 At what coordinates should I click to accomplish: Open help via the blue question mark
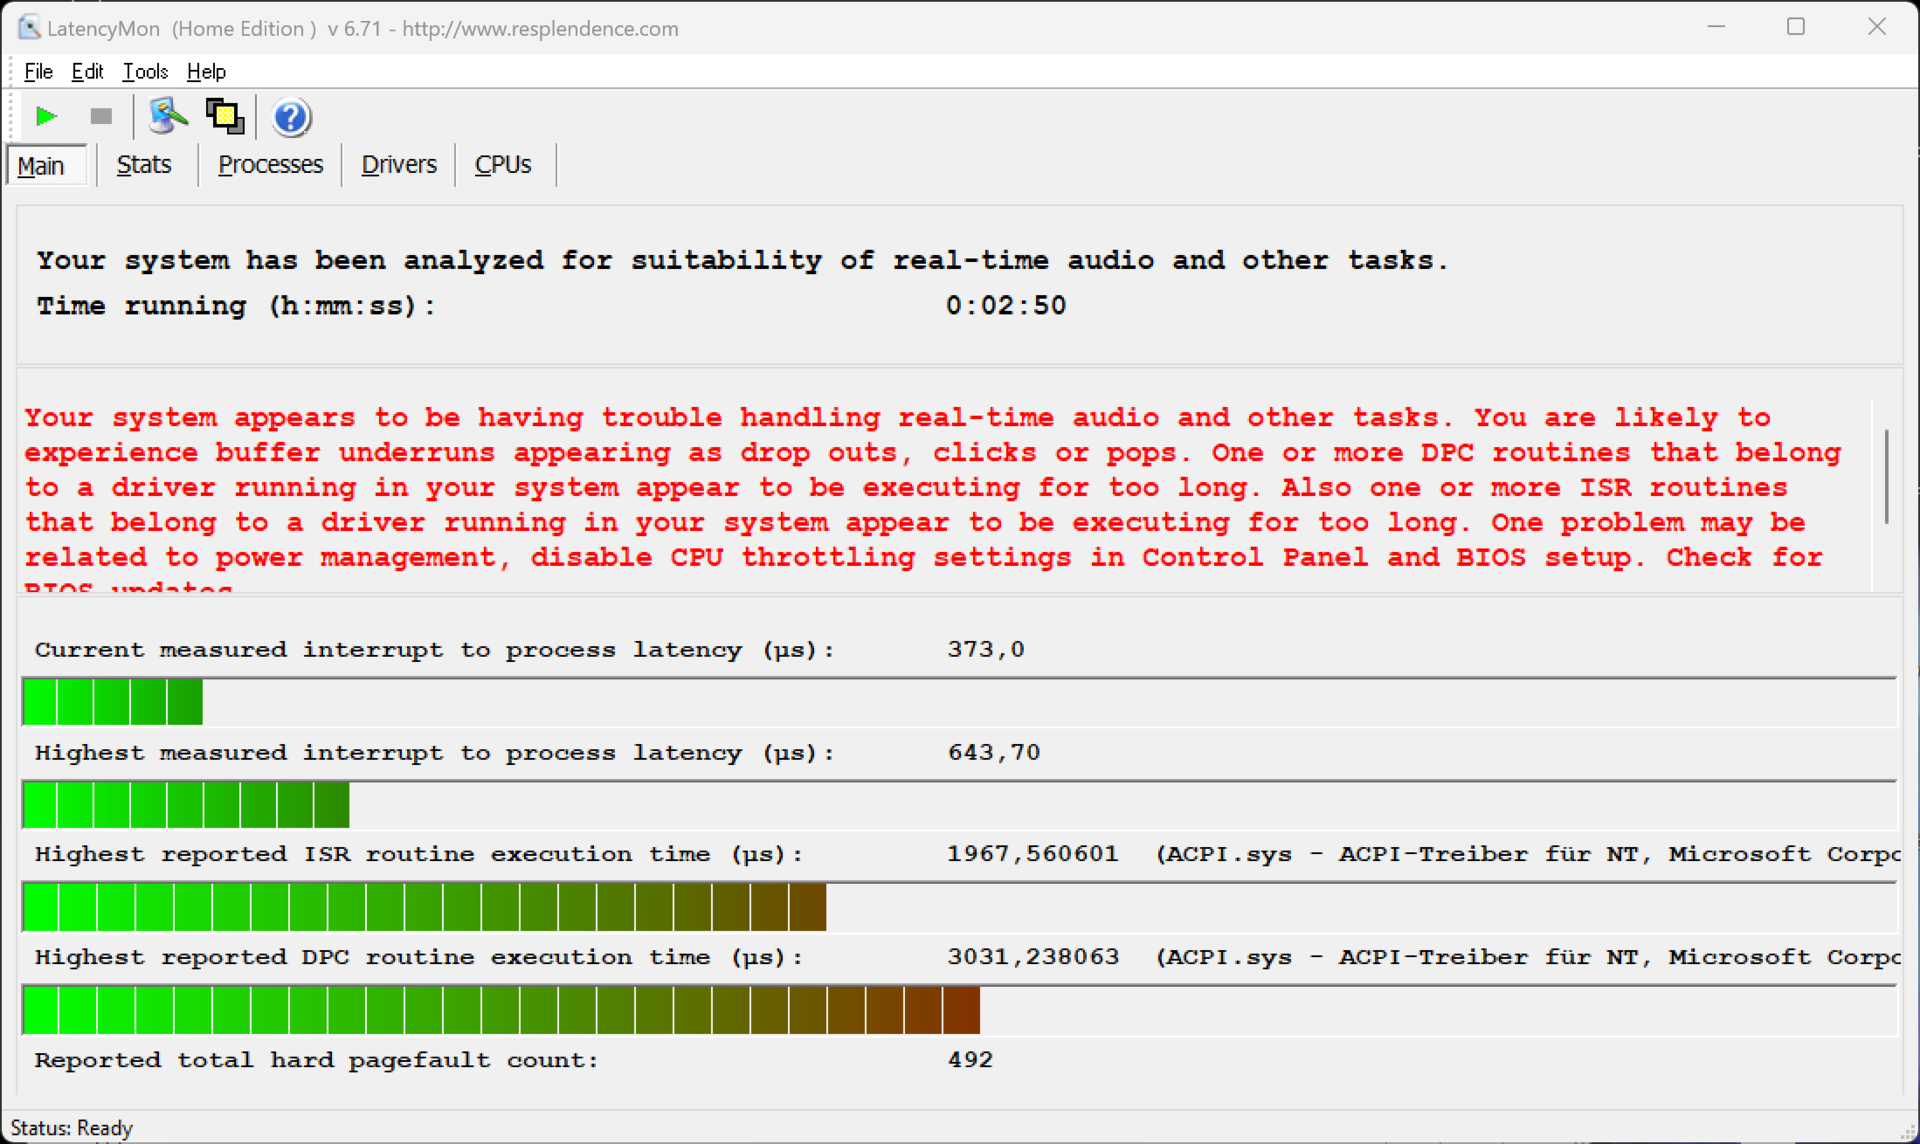(x=291, y=117)
